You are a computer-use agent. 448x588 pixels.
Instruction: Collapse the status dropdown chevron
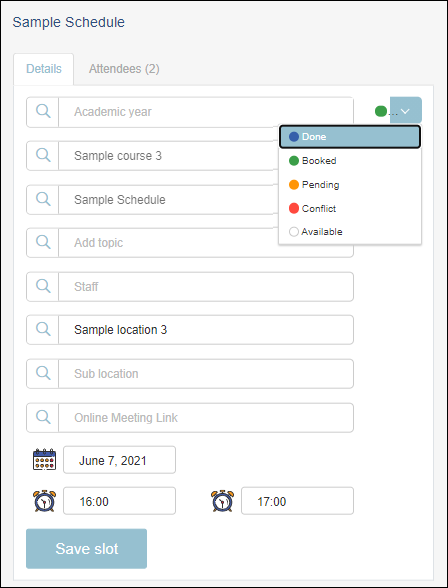[x=406, y=110]
